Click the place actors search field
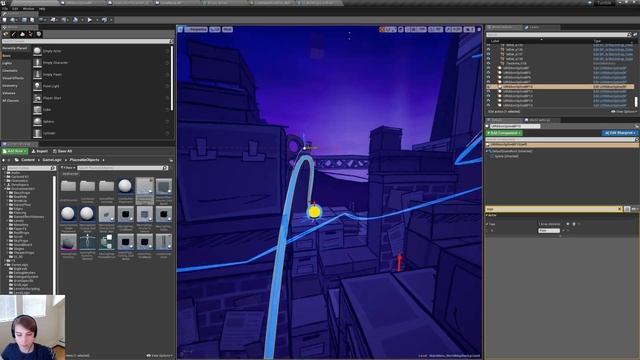Viewport: 640px width, 360px height. (87, 41)
